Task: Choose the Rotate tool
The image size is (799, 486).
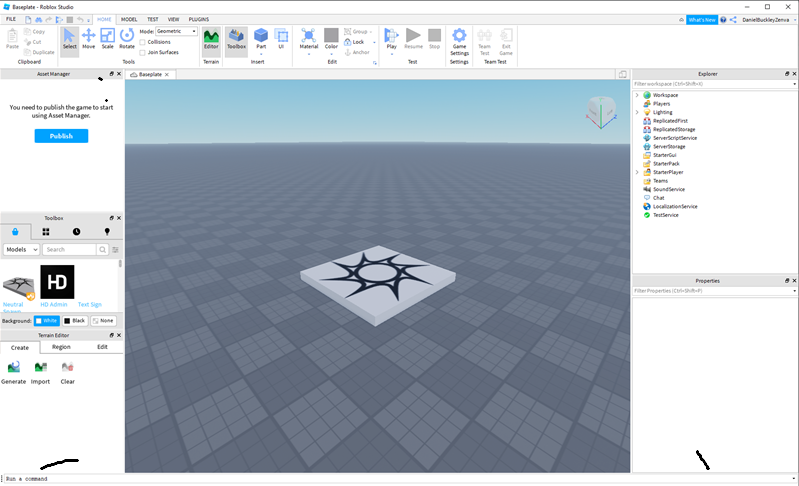Action: tap(127, 39)
